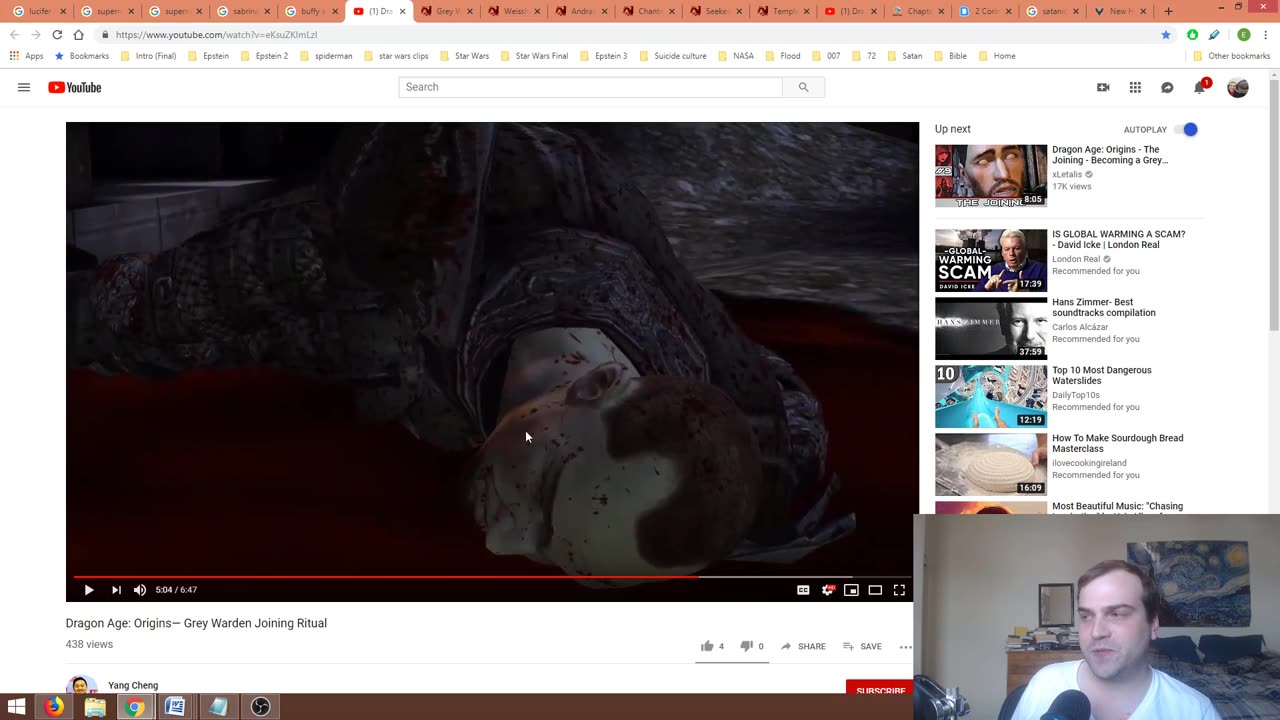The width and height of the screenshot is (1280, 720).
Task: Share this video
Action: (x=803, y=646)
